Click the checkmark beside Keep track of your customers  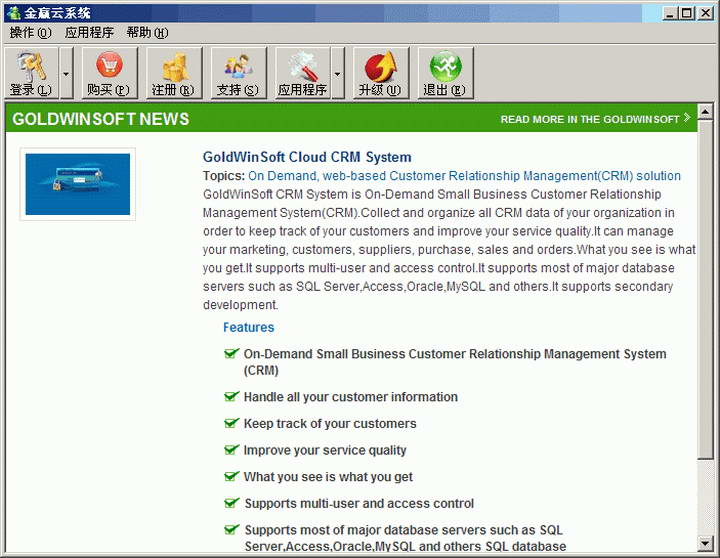pos(231,423)
